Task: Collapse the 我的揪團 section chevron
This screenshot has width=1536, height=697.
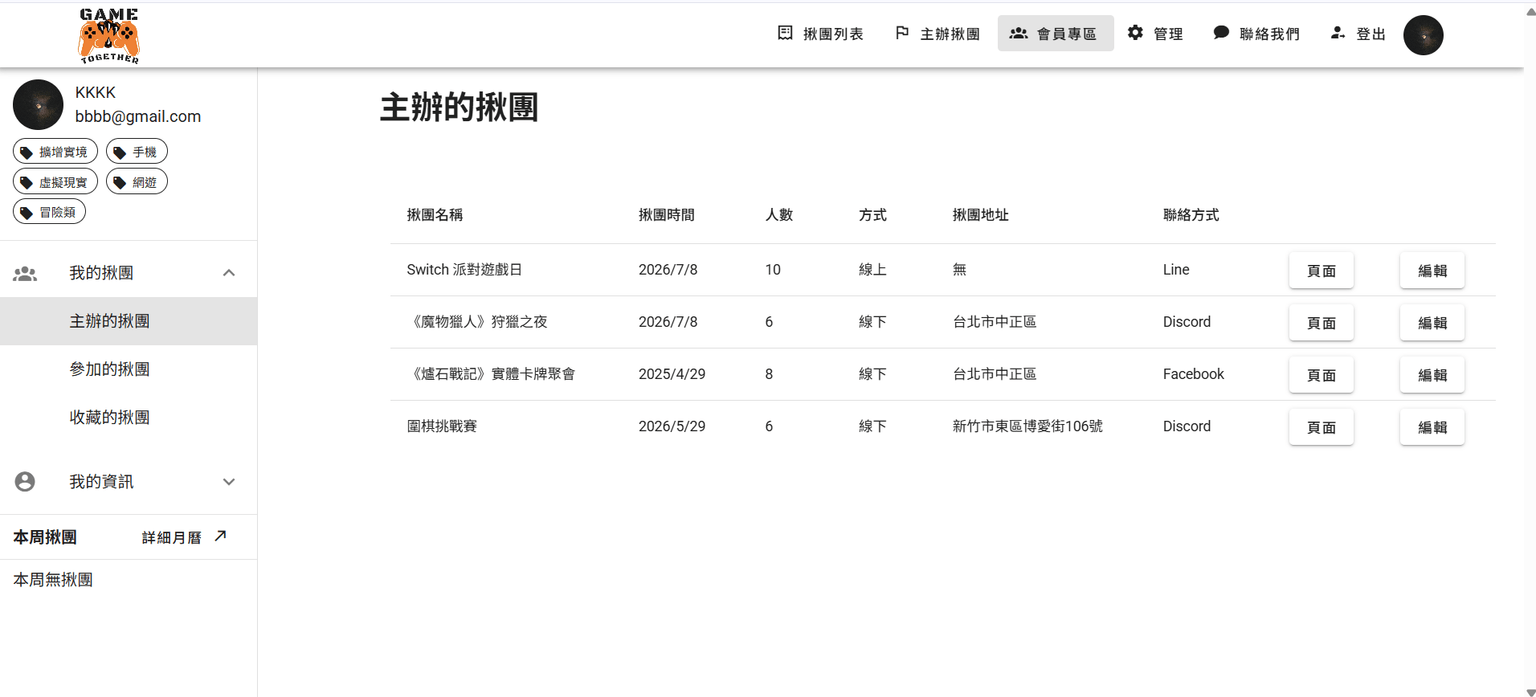Action: click(x=229, y=273)
